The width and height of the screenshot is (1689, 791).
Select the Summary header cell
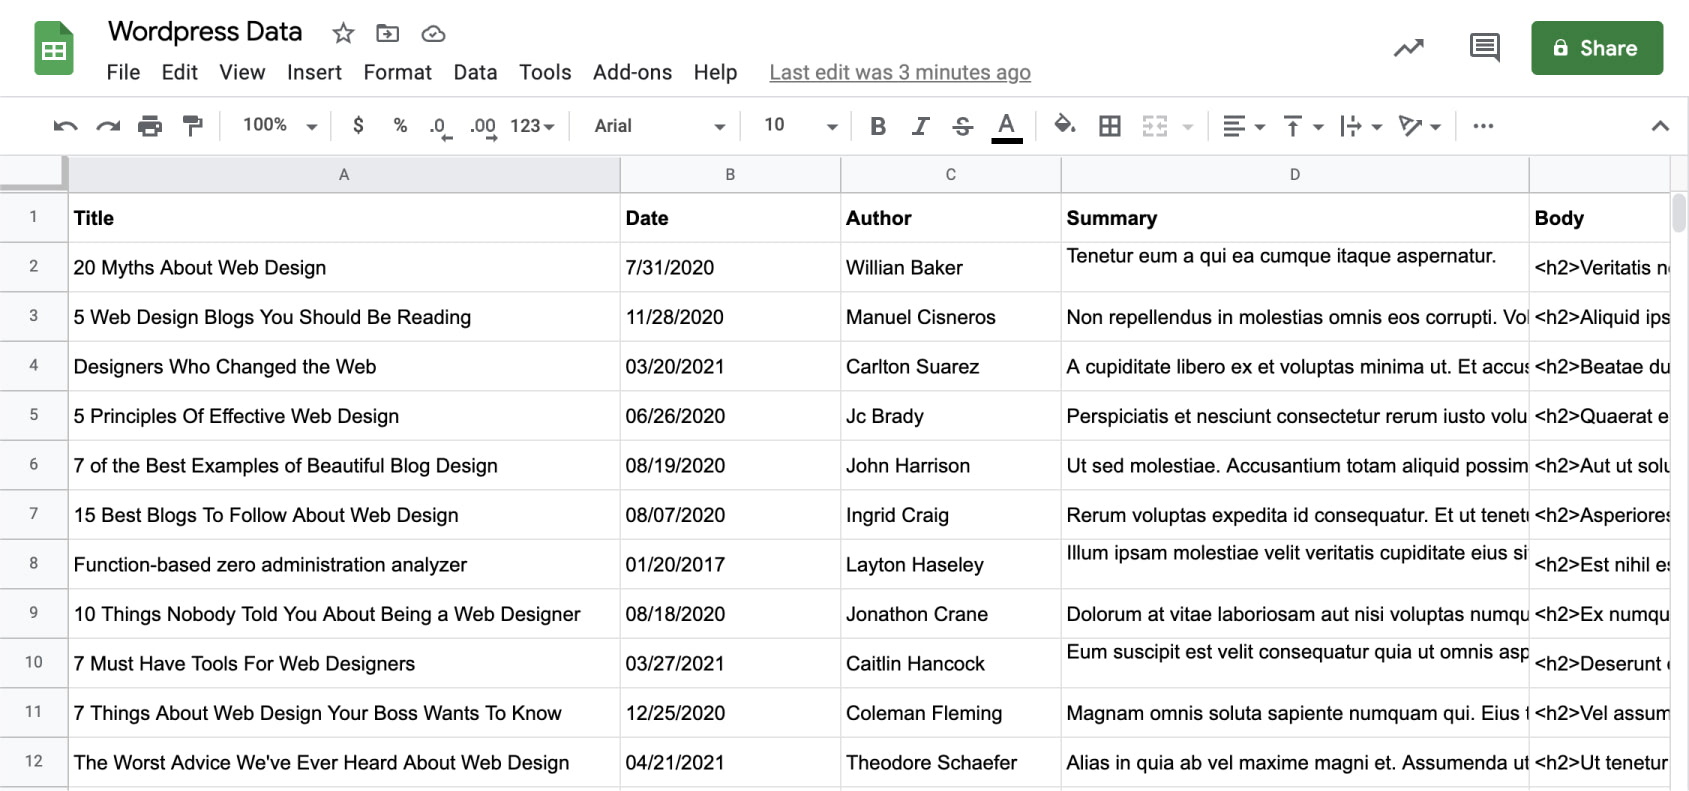point(1295,218)
